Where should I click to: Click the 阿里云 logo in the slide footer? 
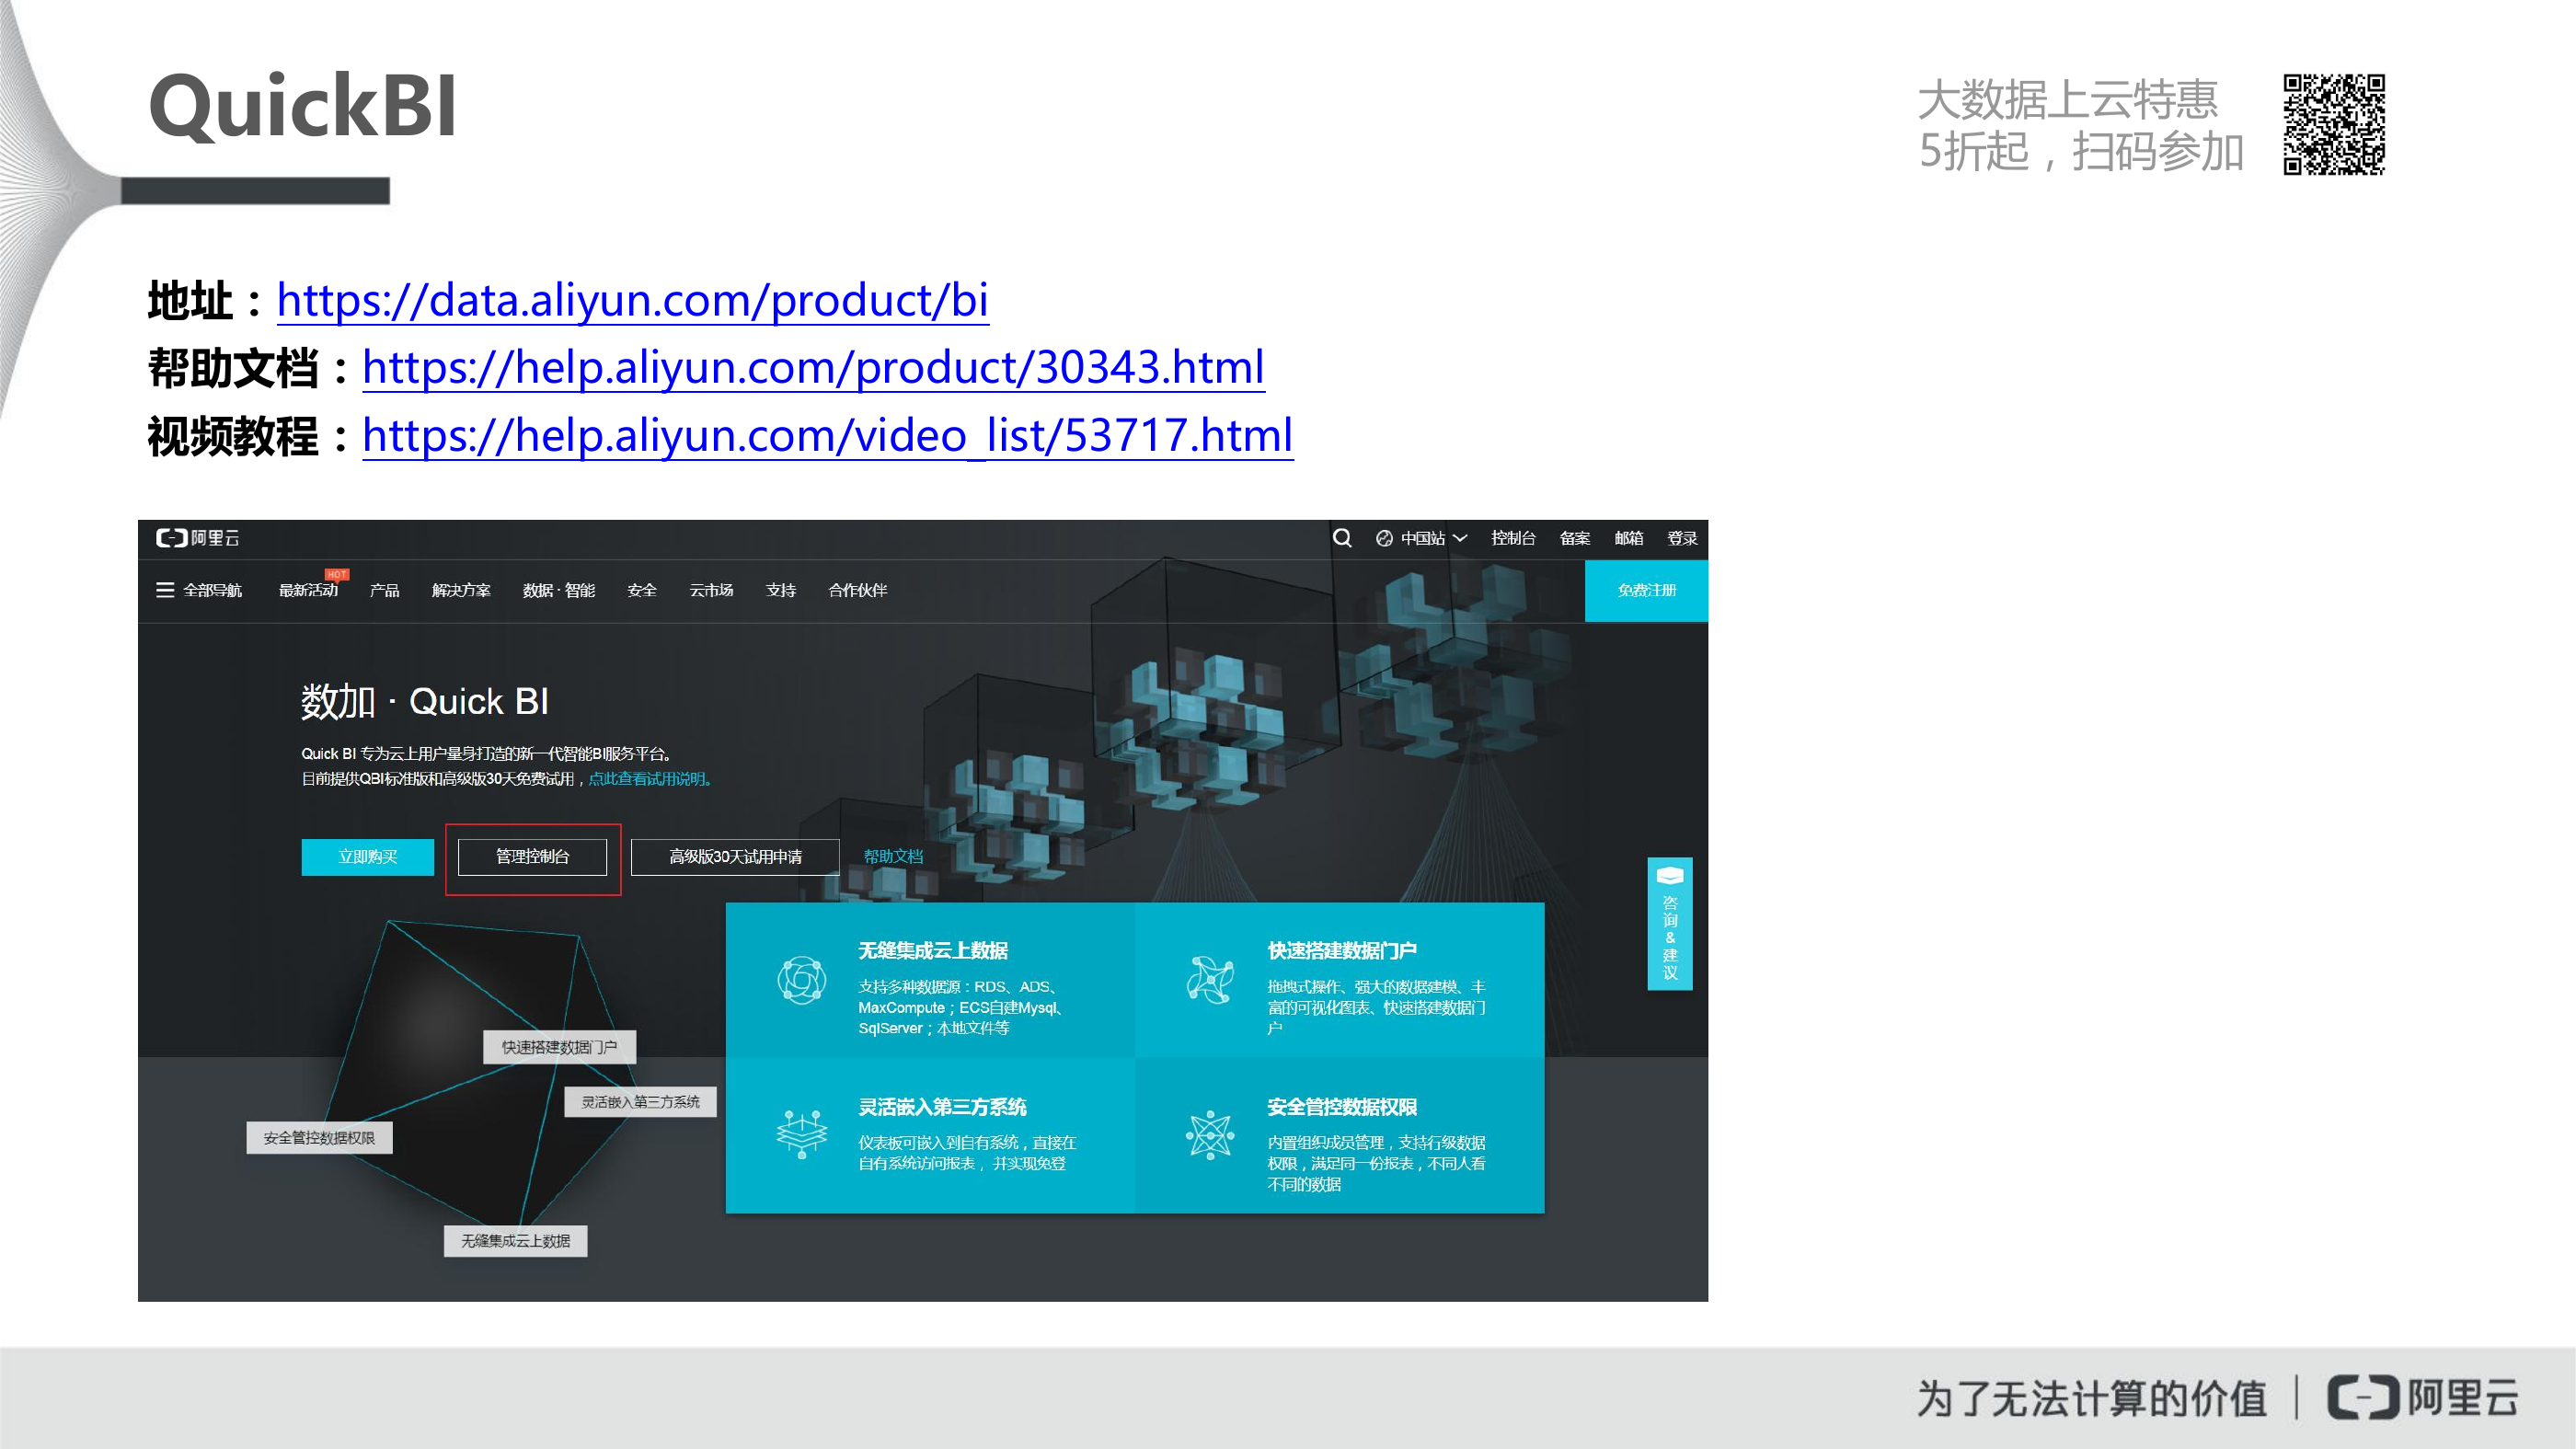coord(2422,1398)
